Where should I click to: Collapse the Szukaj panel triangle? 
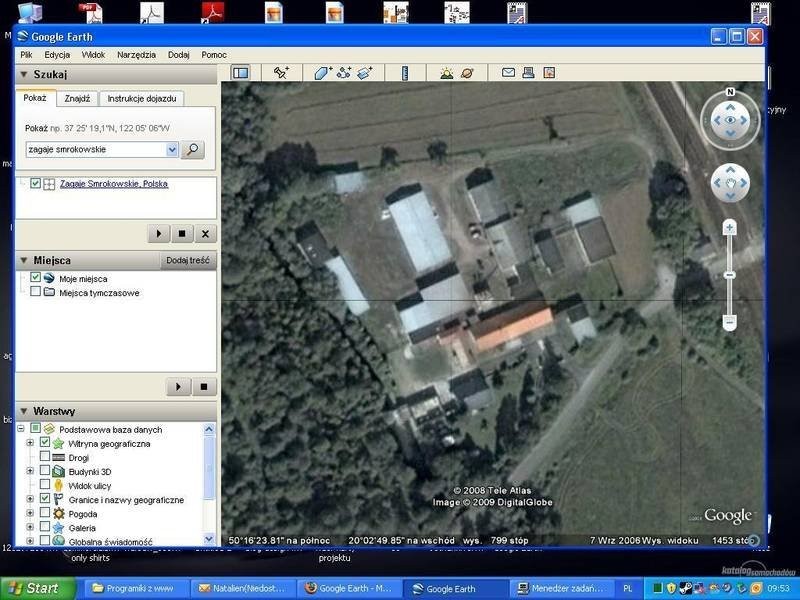coord(23,74)
